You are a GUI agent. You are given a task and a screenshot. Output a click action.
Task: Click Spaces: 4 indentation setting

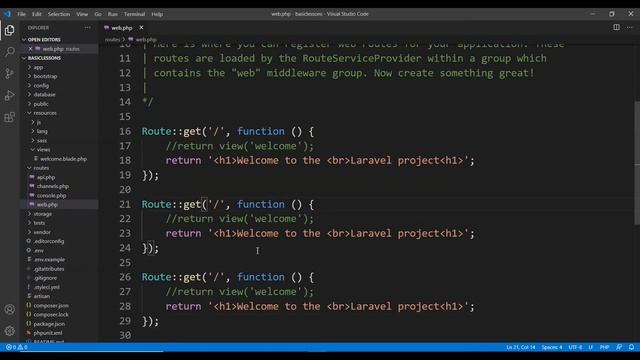[x=552, y=347]
